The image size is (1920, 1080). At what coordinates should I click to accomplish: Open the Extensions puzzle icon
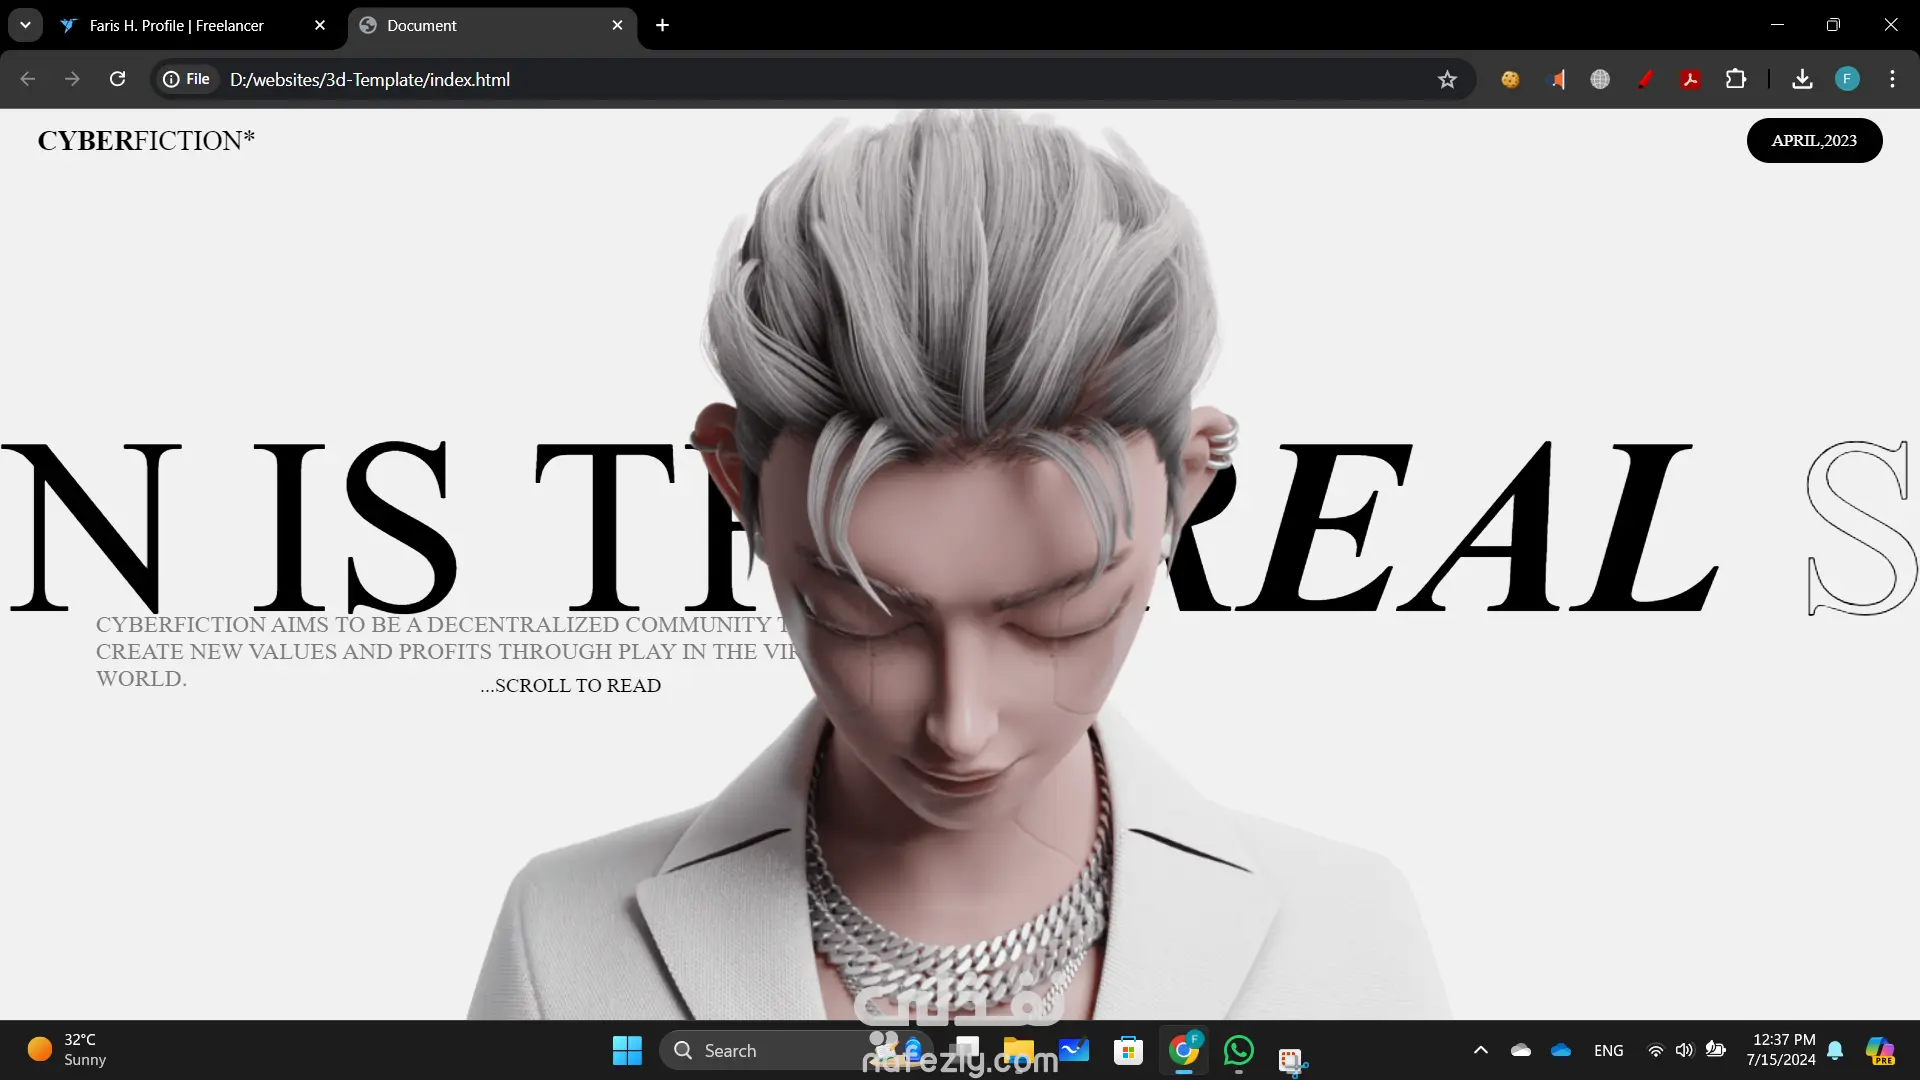(1736, 79)
